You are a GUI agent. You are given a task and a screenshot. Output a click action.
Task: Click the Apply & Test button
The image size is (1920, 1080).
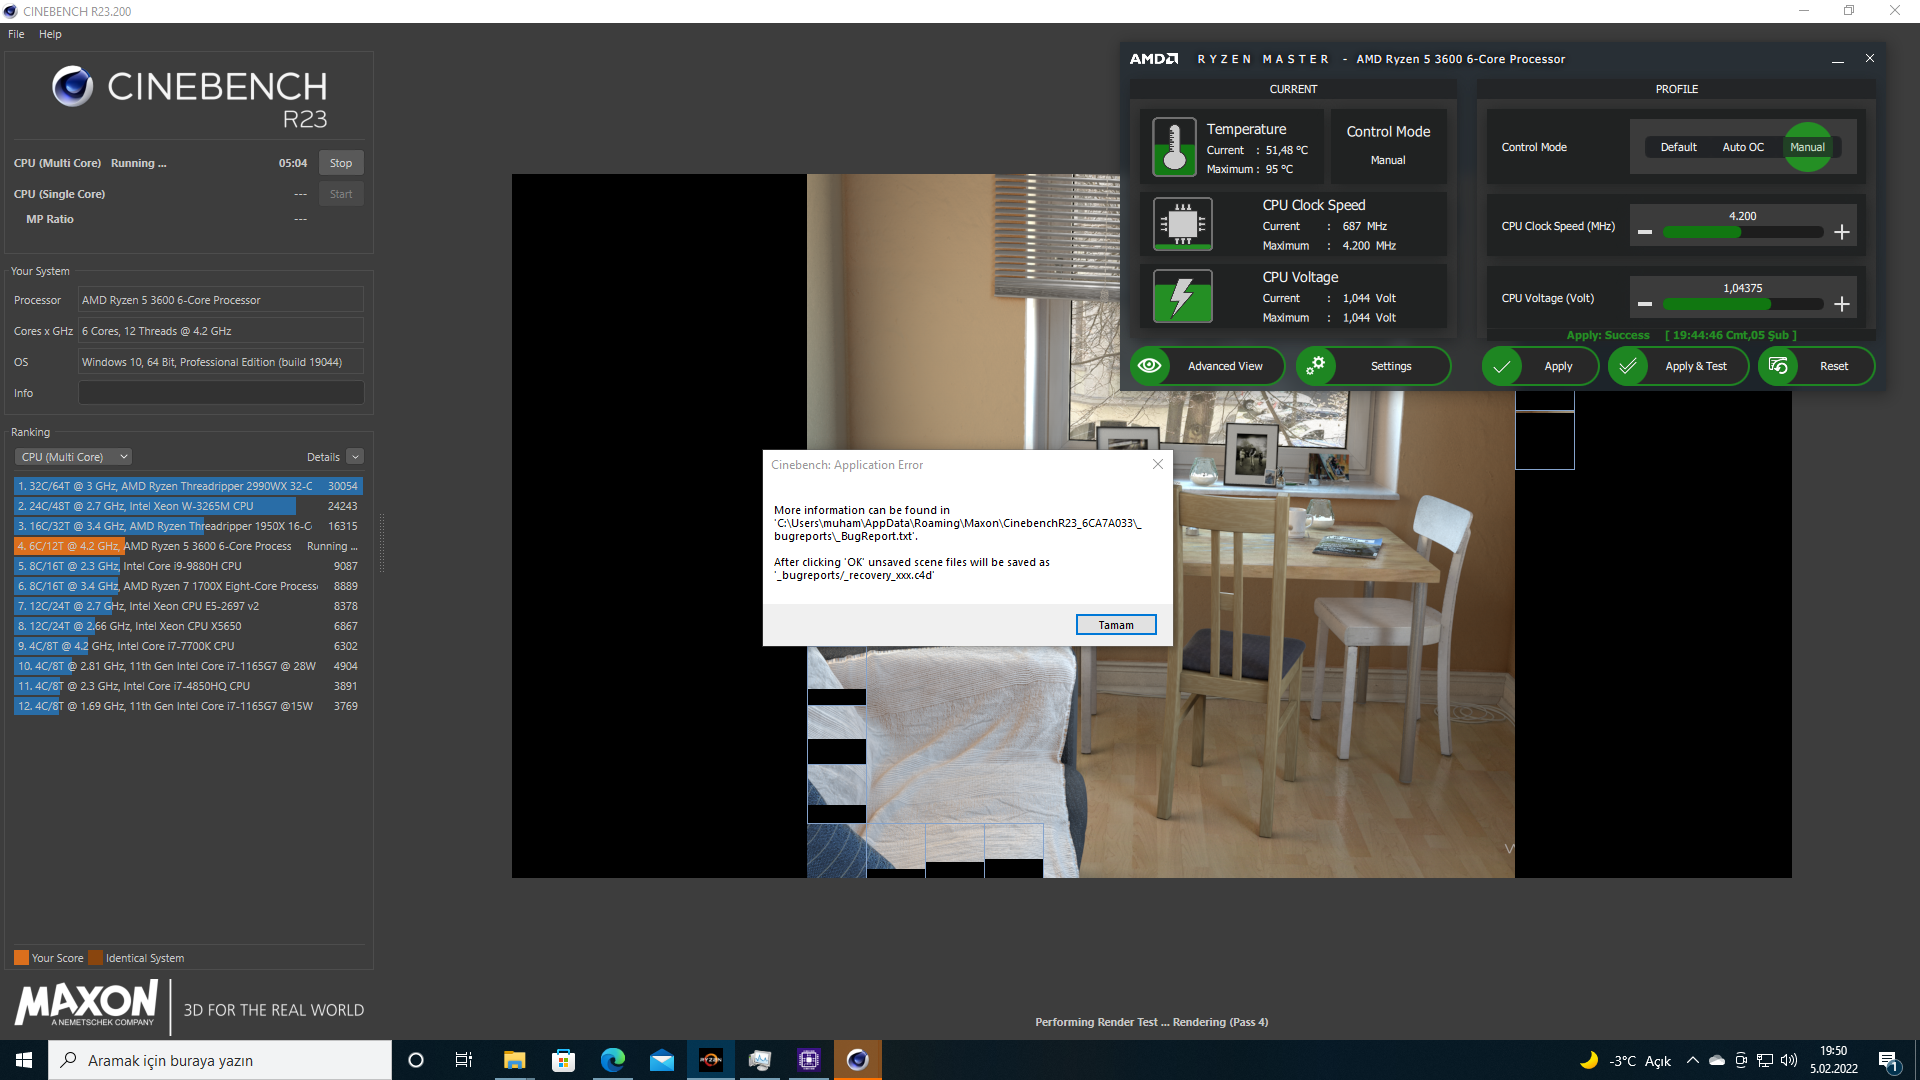pyautogui.click(x=1678, y=366)
